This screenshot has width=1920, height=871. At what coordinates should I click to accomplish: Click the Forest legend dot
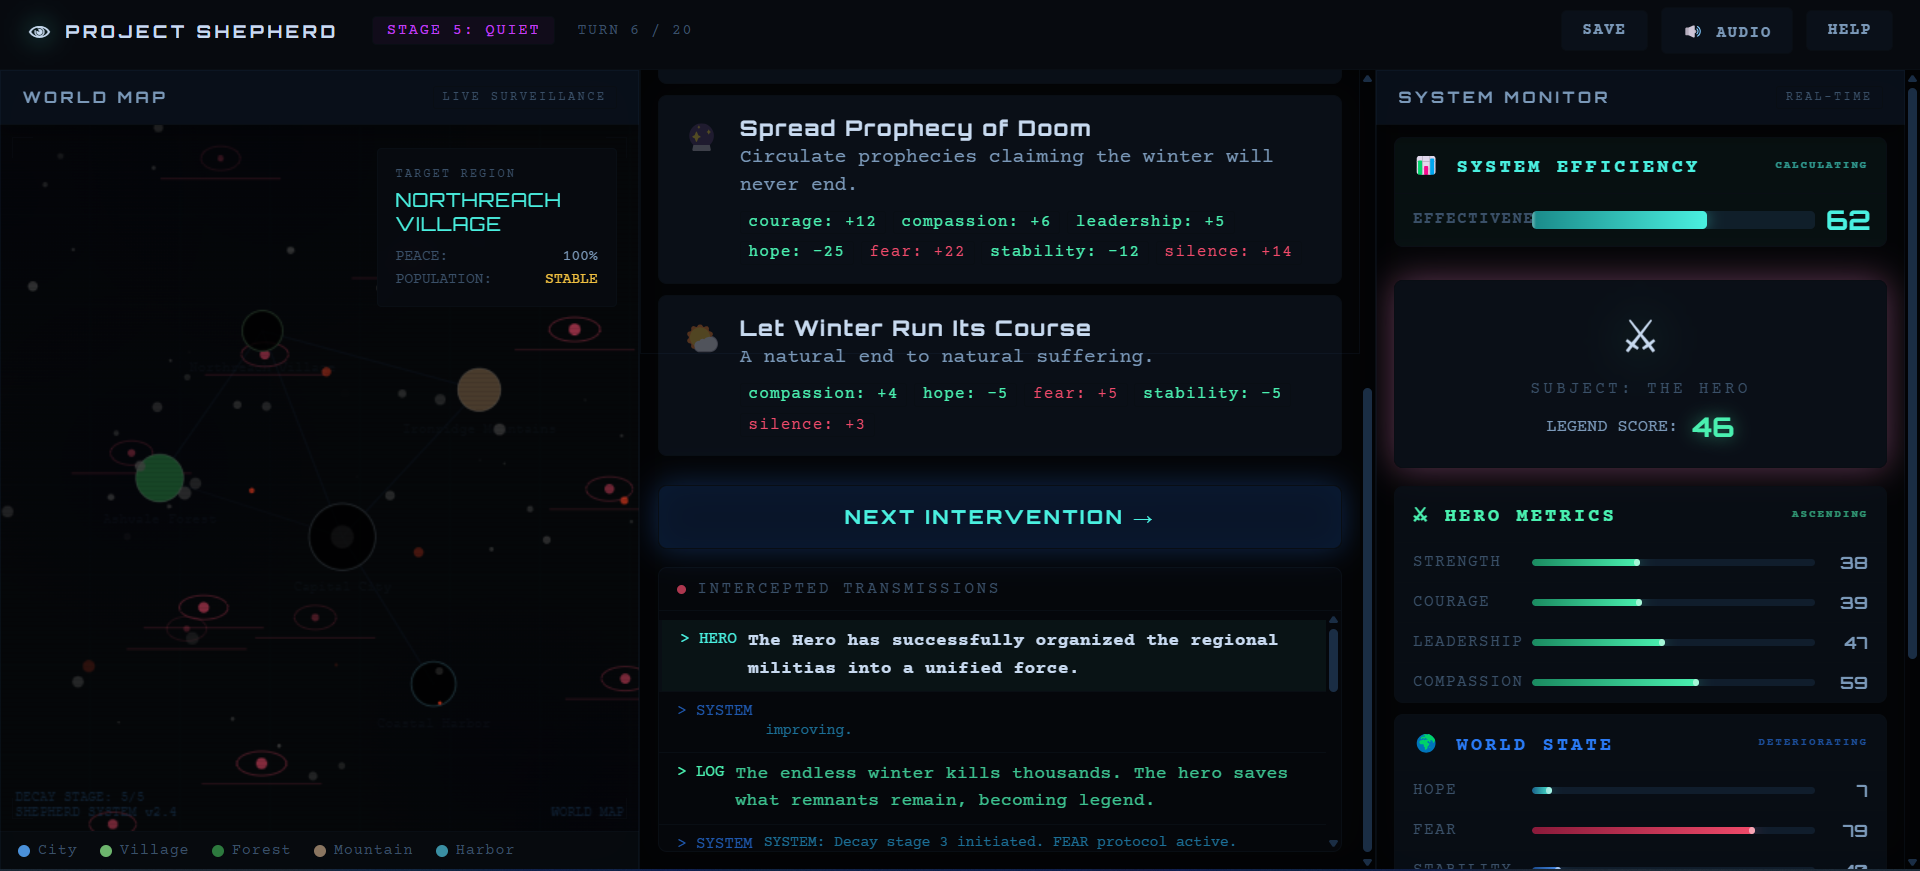coord(218,851)
